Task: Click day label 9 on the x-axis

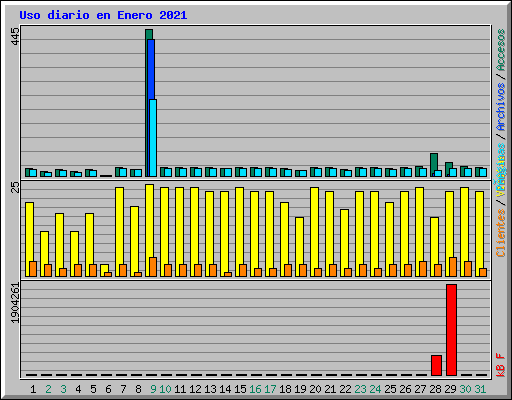Action: pos(153,389)
